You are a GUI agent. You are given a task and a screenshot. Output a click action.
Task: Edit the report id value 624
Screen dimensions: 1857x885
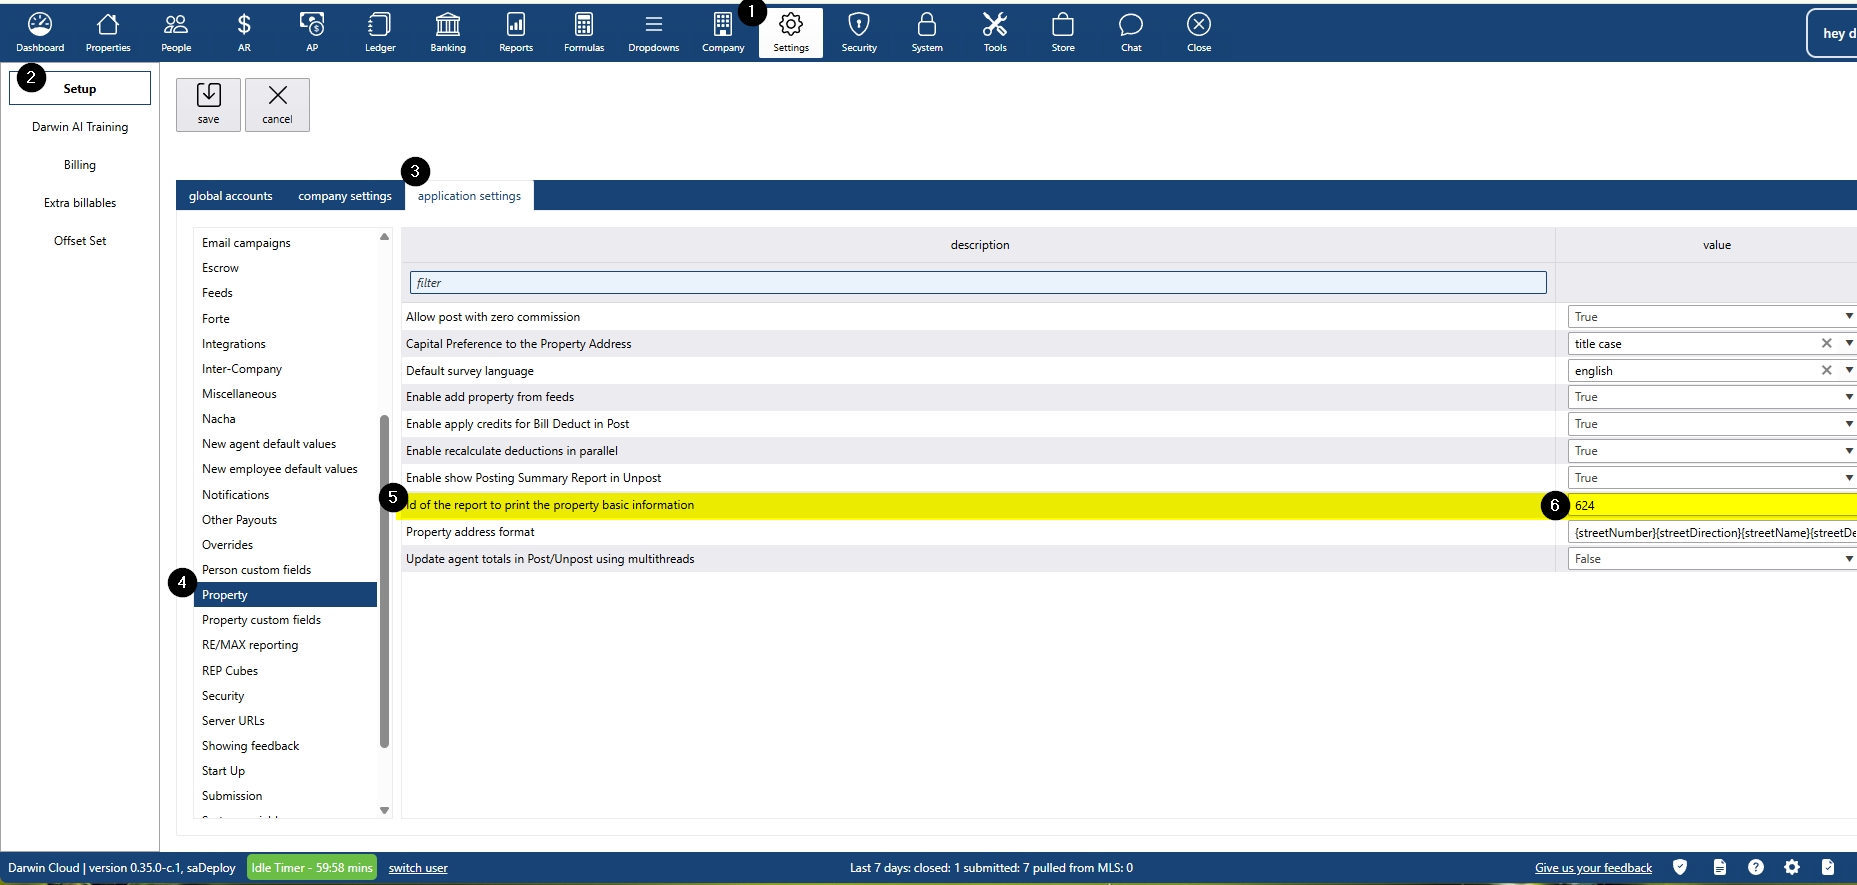click(1712, 505)
